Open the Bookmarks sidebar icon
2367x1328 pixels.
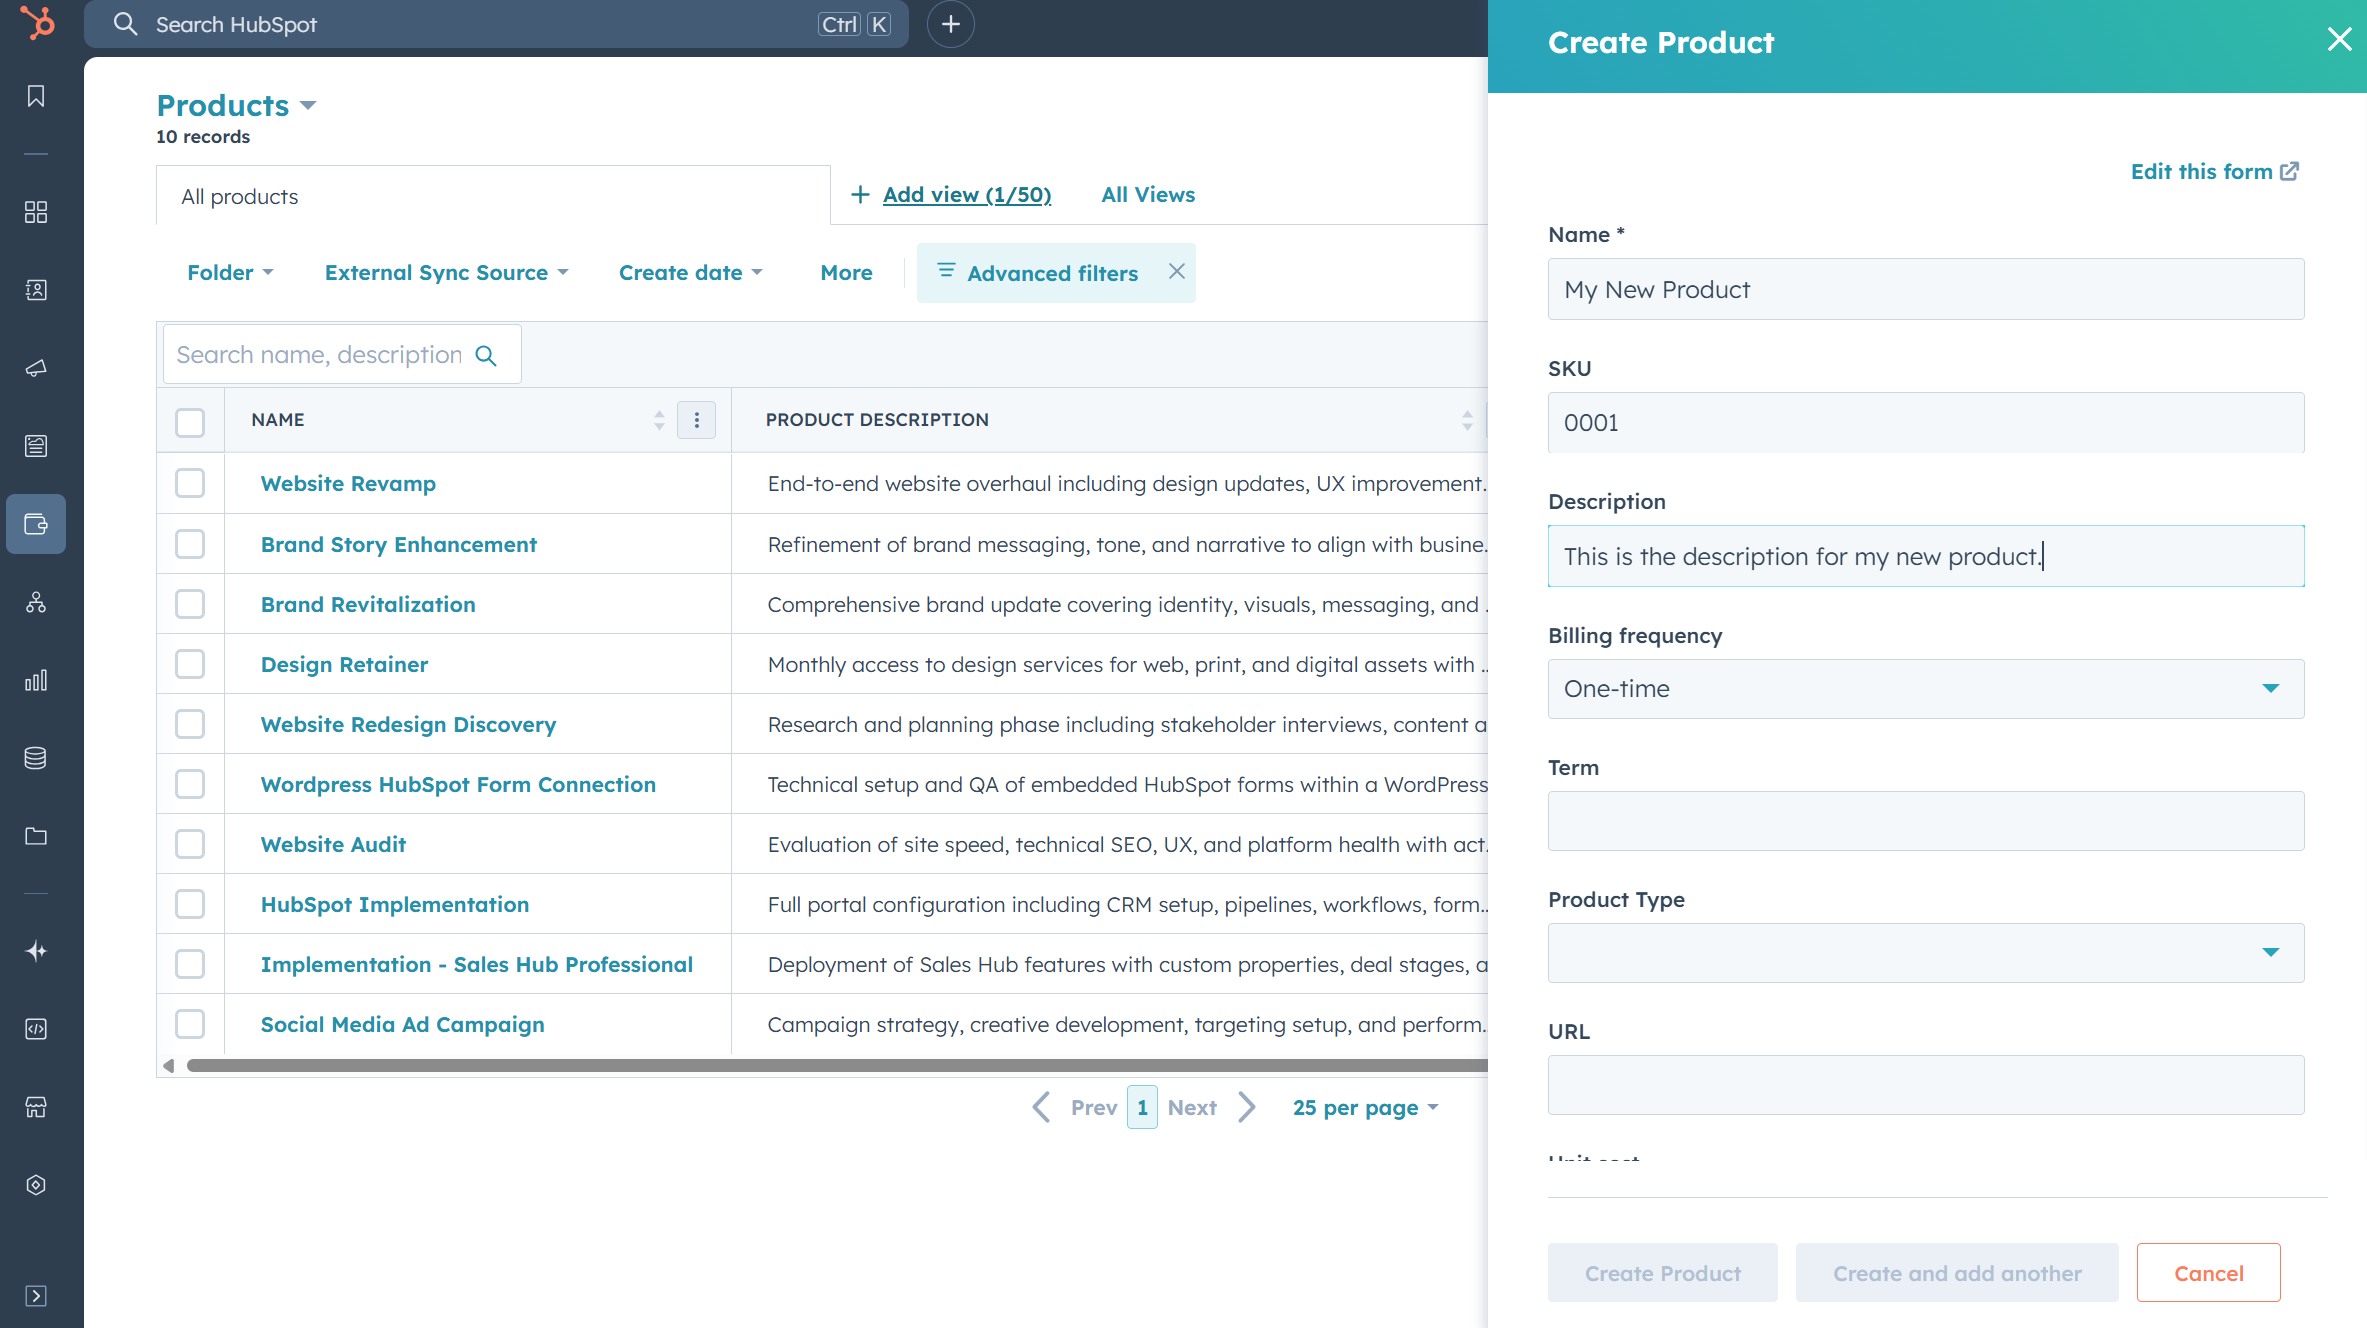[x=36, y=96]
